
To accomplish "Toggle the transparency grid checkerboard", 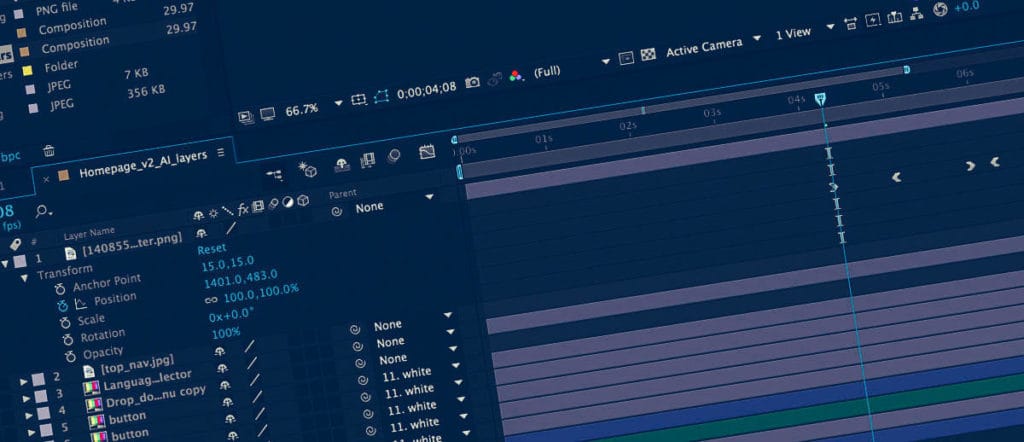I will pyautogui.click(x=648, y=54).
